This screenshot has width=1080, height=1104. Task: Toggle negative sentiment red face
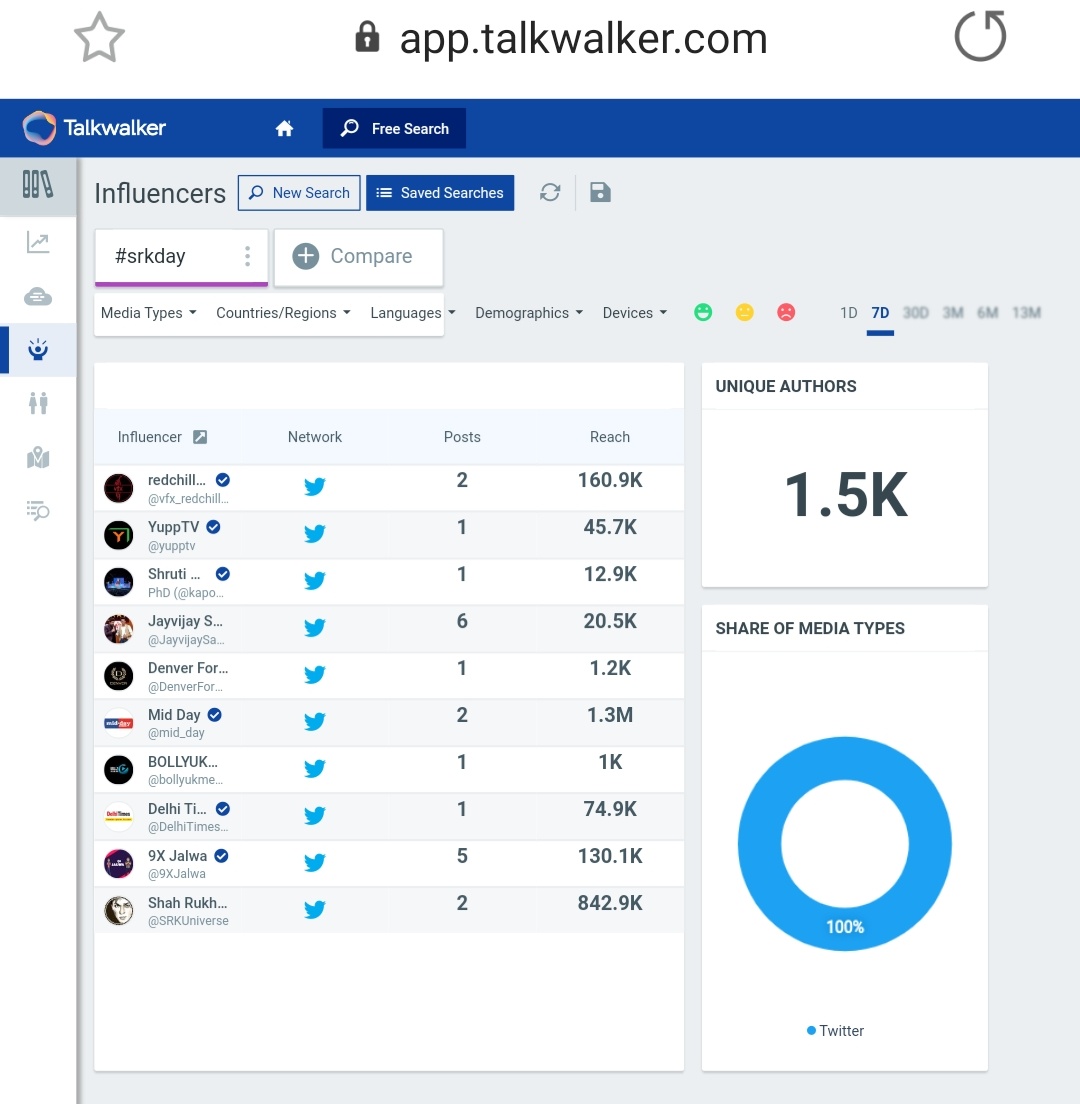[x=786, y=312]
